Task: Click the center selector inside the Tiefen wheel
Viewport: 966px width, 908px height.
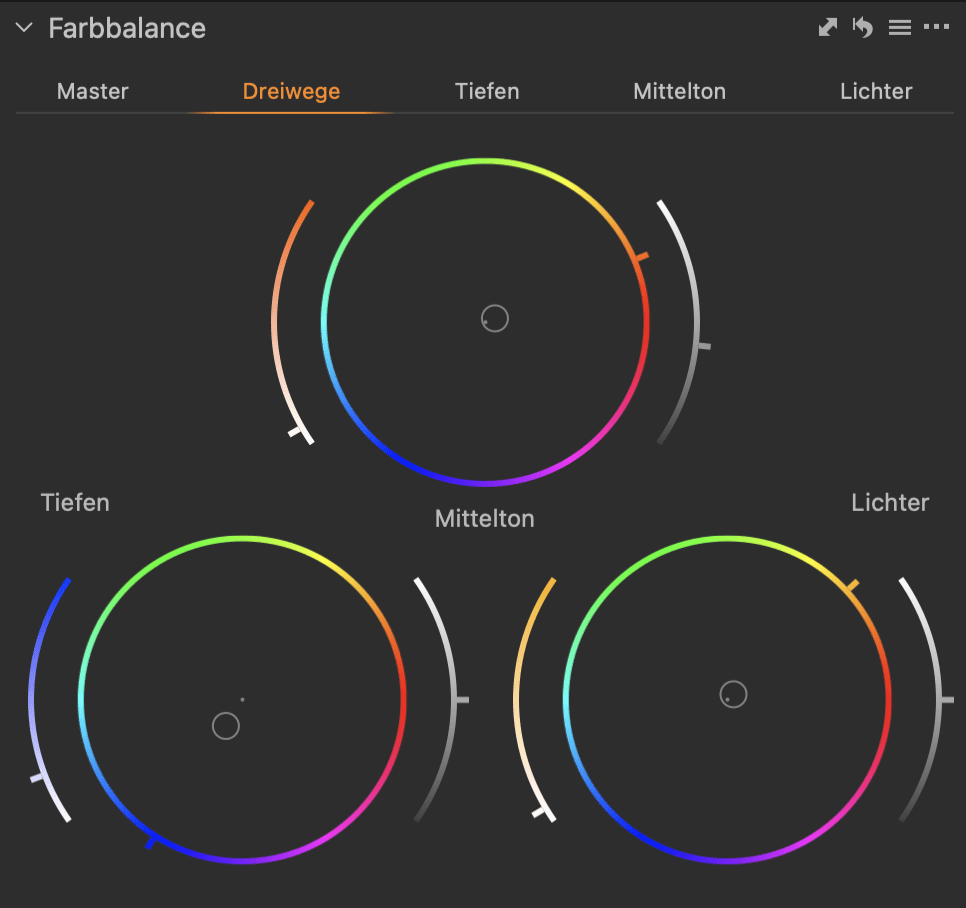Action: click(x=226, y=725)
